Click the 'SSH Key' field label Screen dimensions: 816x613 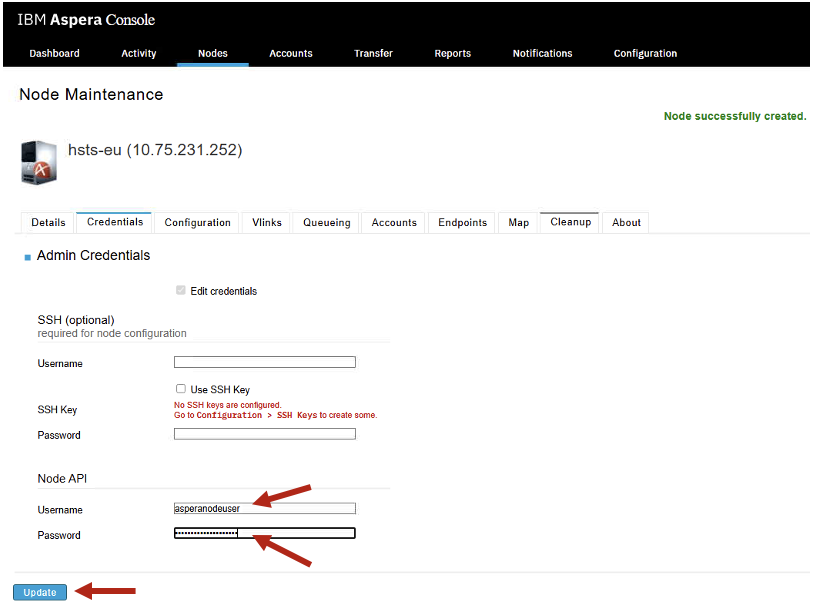(57, 410)
